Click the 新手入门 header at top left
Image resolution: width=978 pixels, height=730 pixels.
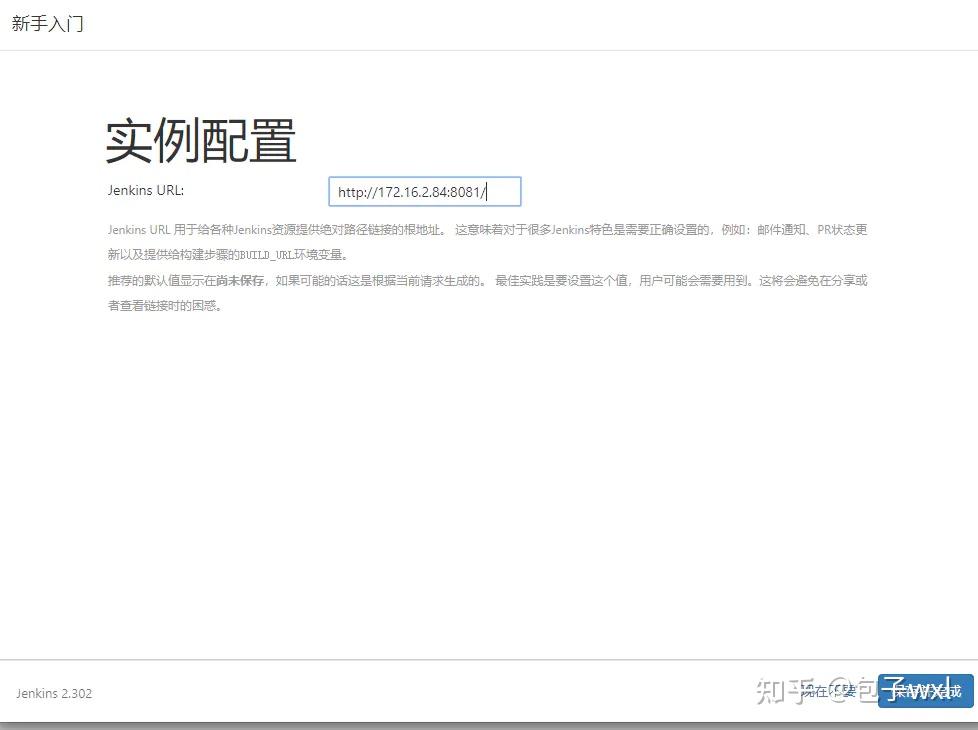[x=47, y=23]
